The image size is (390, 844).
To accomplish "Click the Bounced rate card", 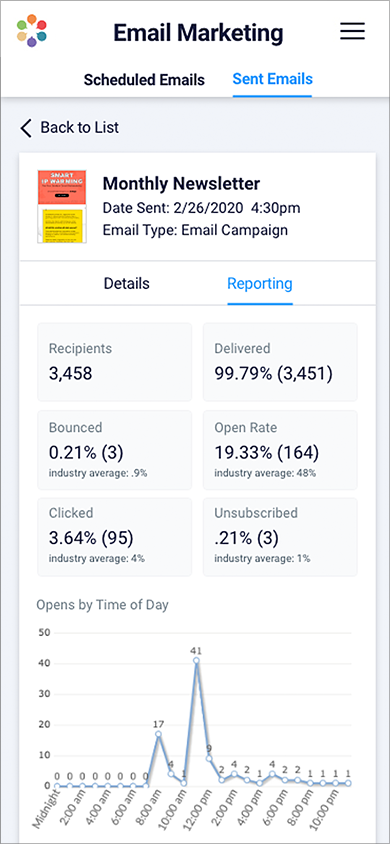I will click(x=114, y=450).
